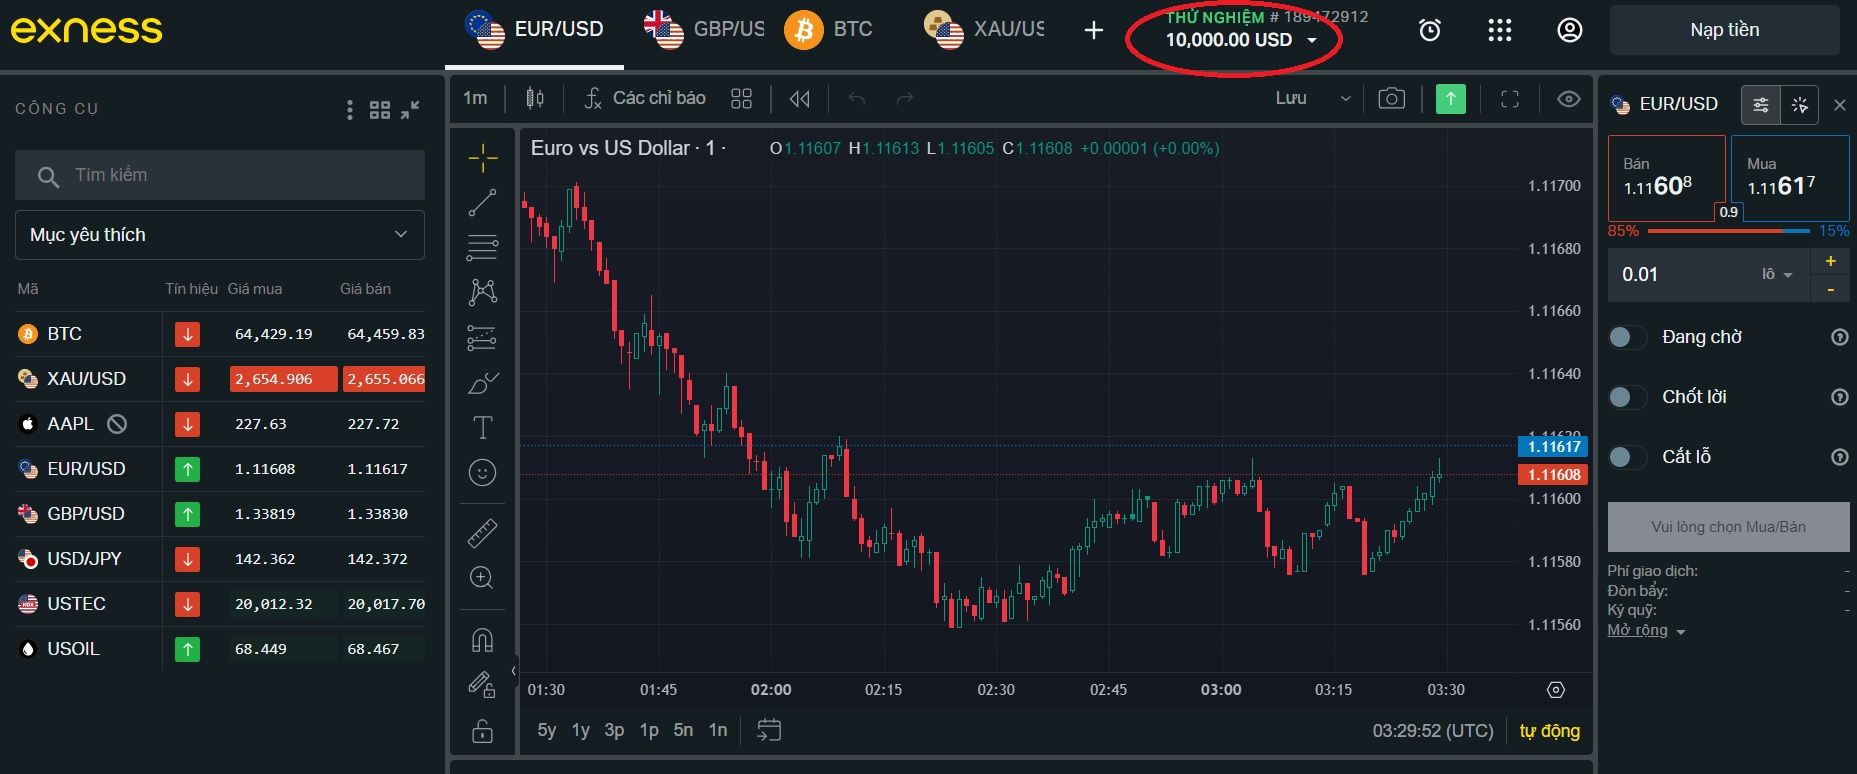
Task: Toggle one-click trading icon
Action: 1800,104
